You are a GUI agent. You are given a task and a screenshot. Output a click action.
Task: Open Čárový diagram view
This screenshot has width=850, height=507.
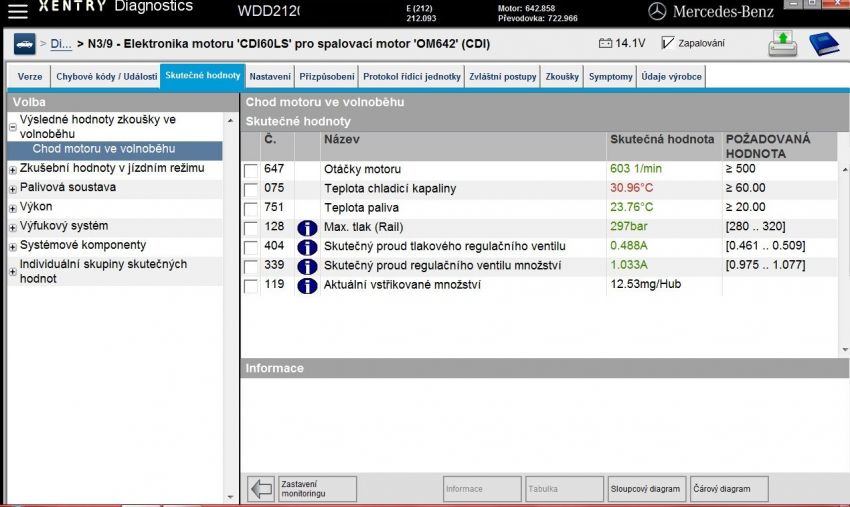729,489
